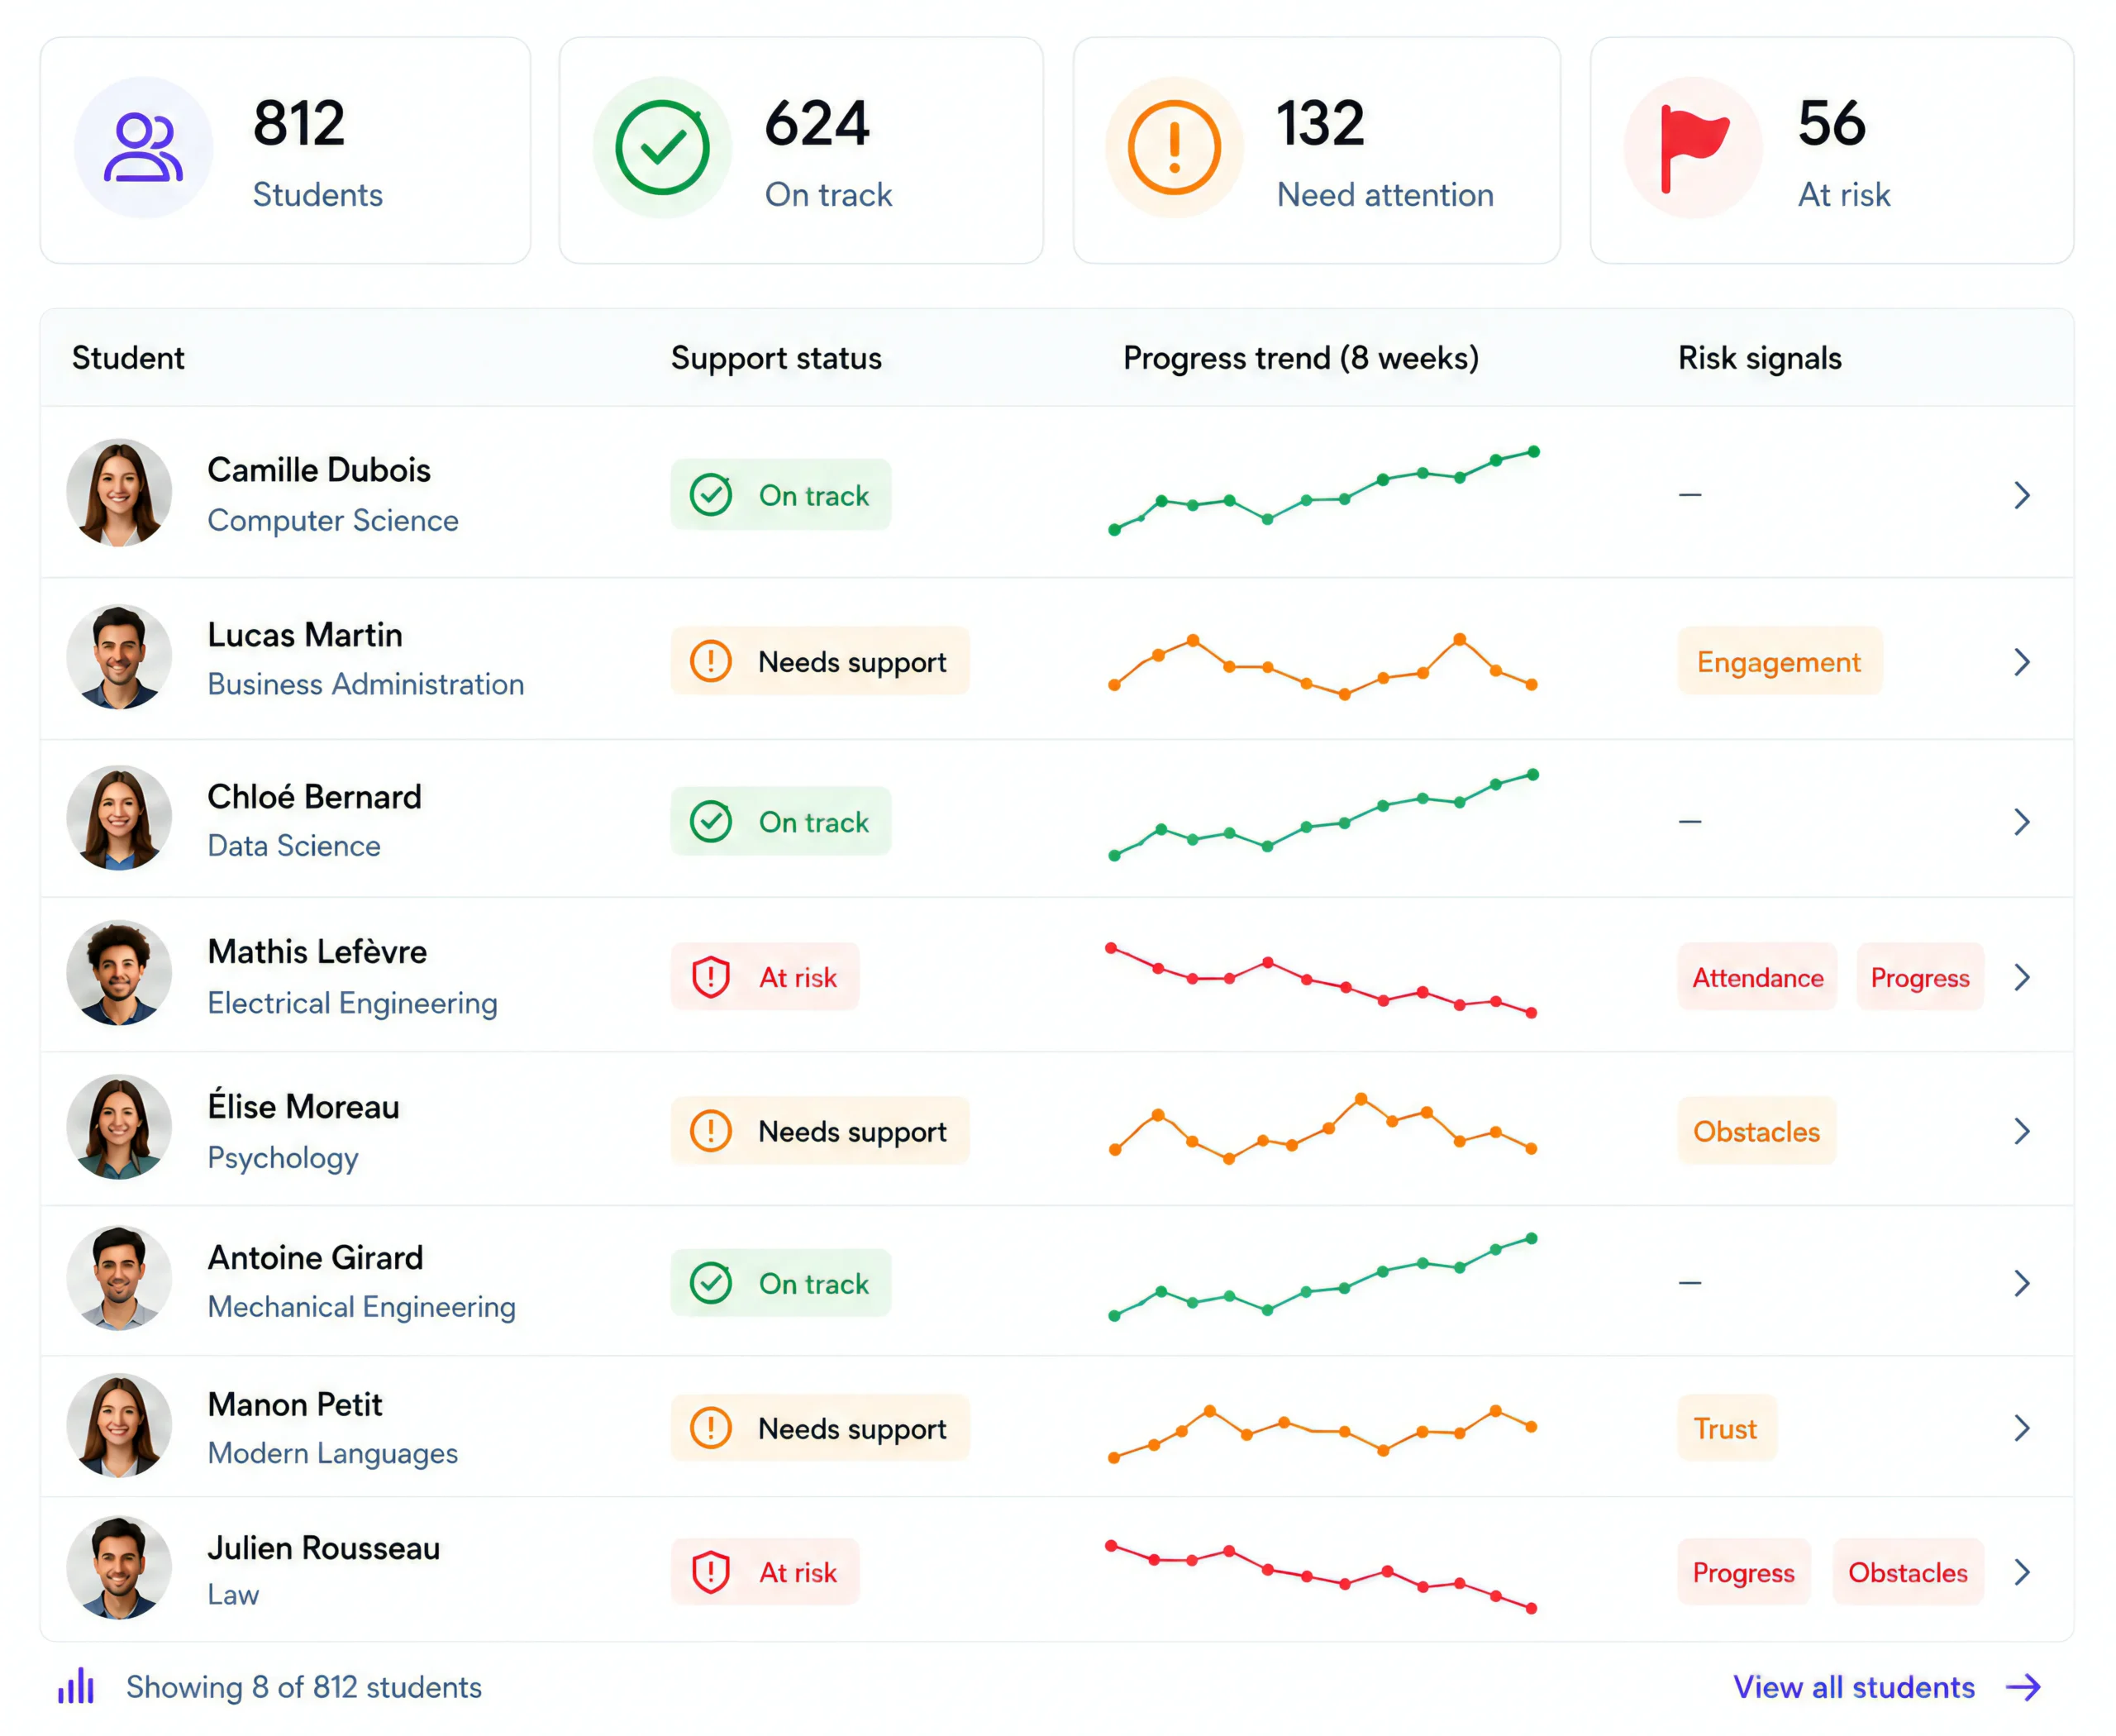
Task: Expand Mathis Lefèvre row chevron
Action: coord(2022,977)
